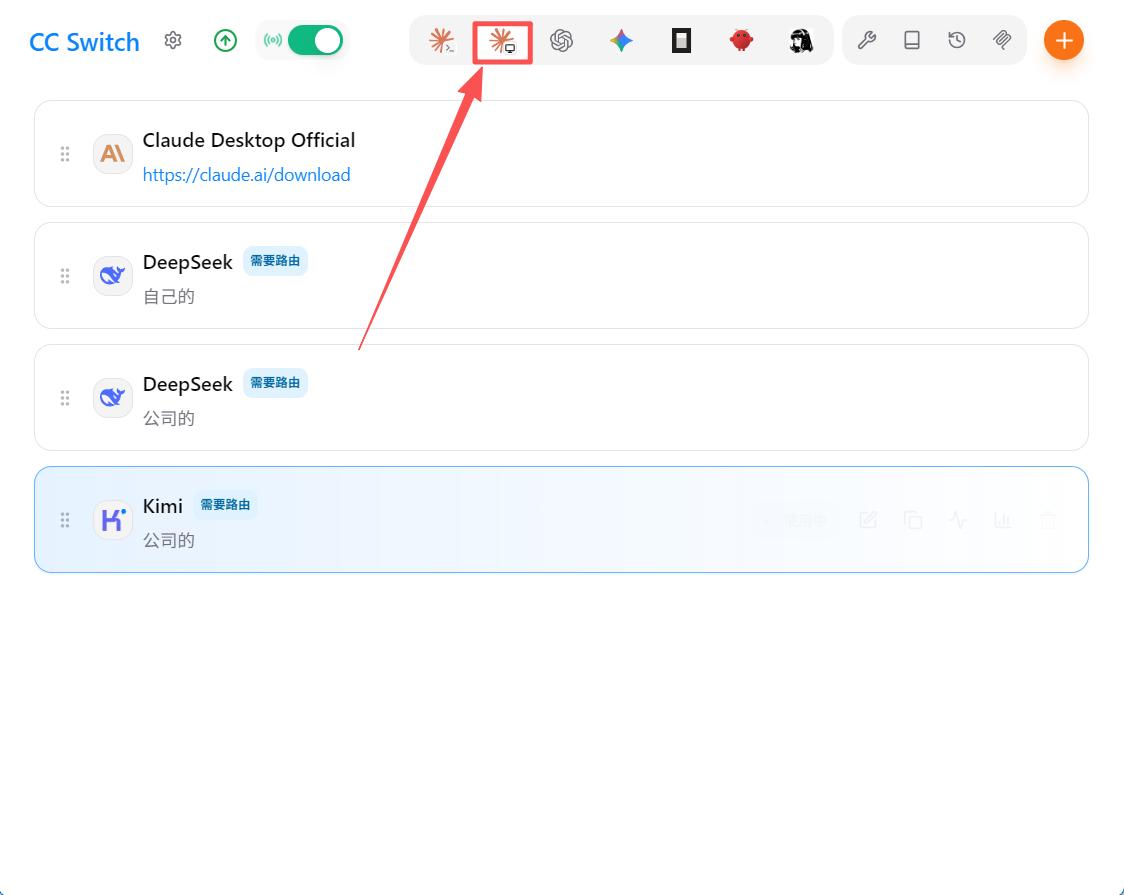
Task: Add a provider with orange plus button
Action: coord(1064,40)
